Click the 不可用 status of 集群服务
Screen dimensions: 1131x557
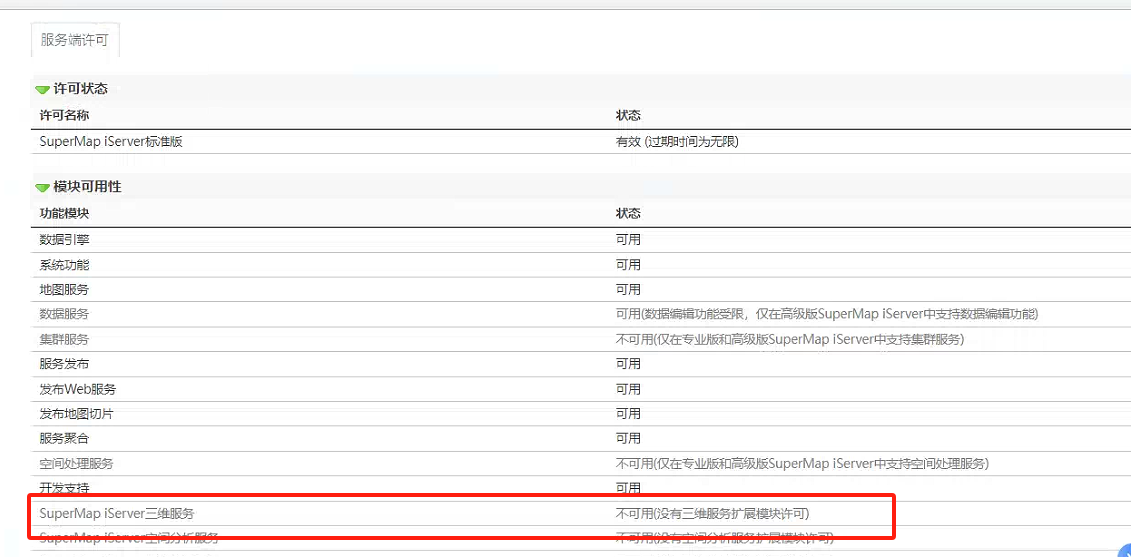tap(790, 339)
